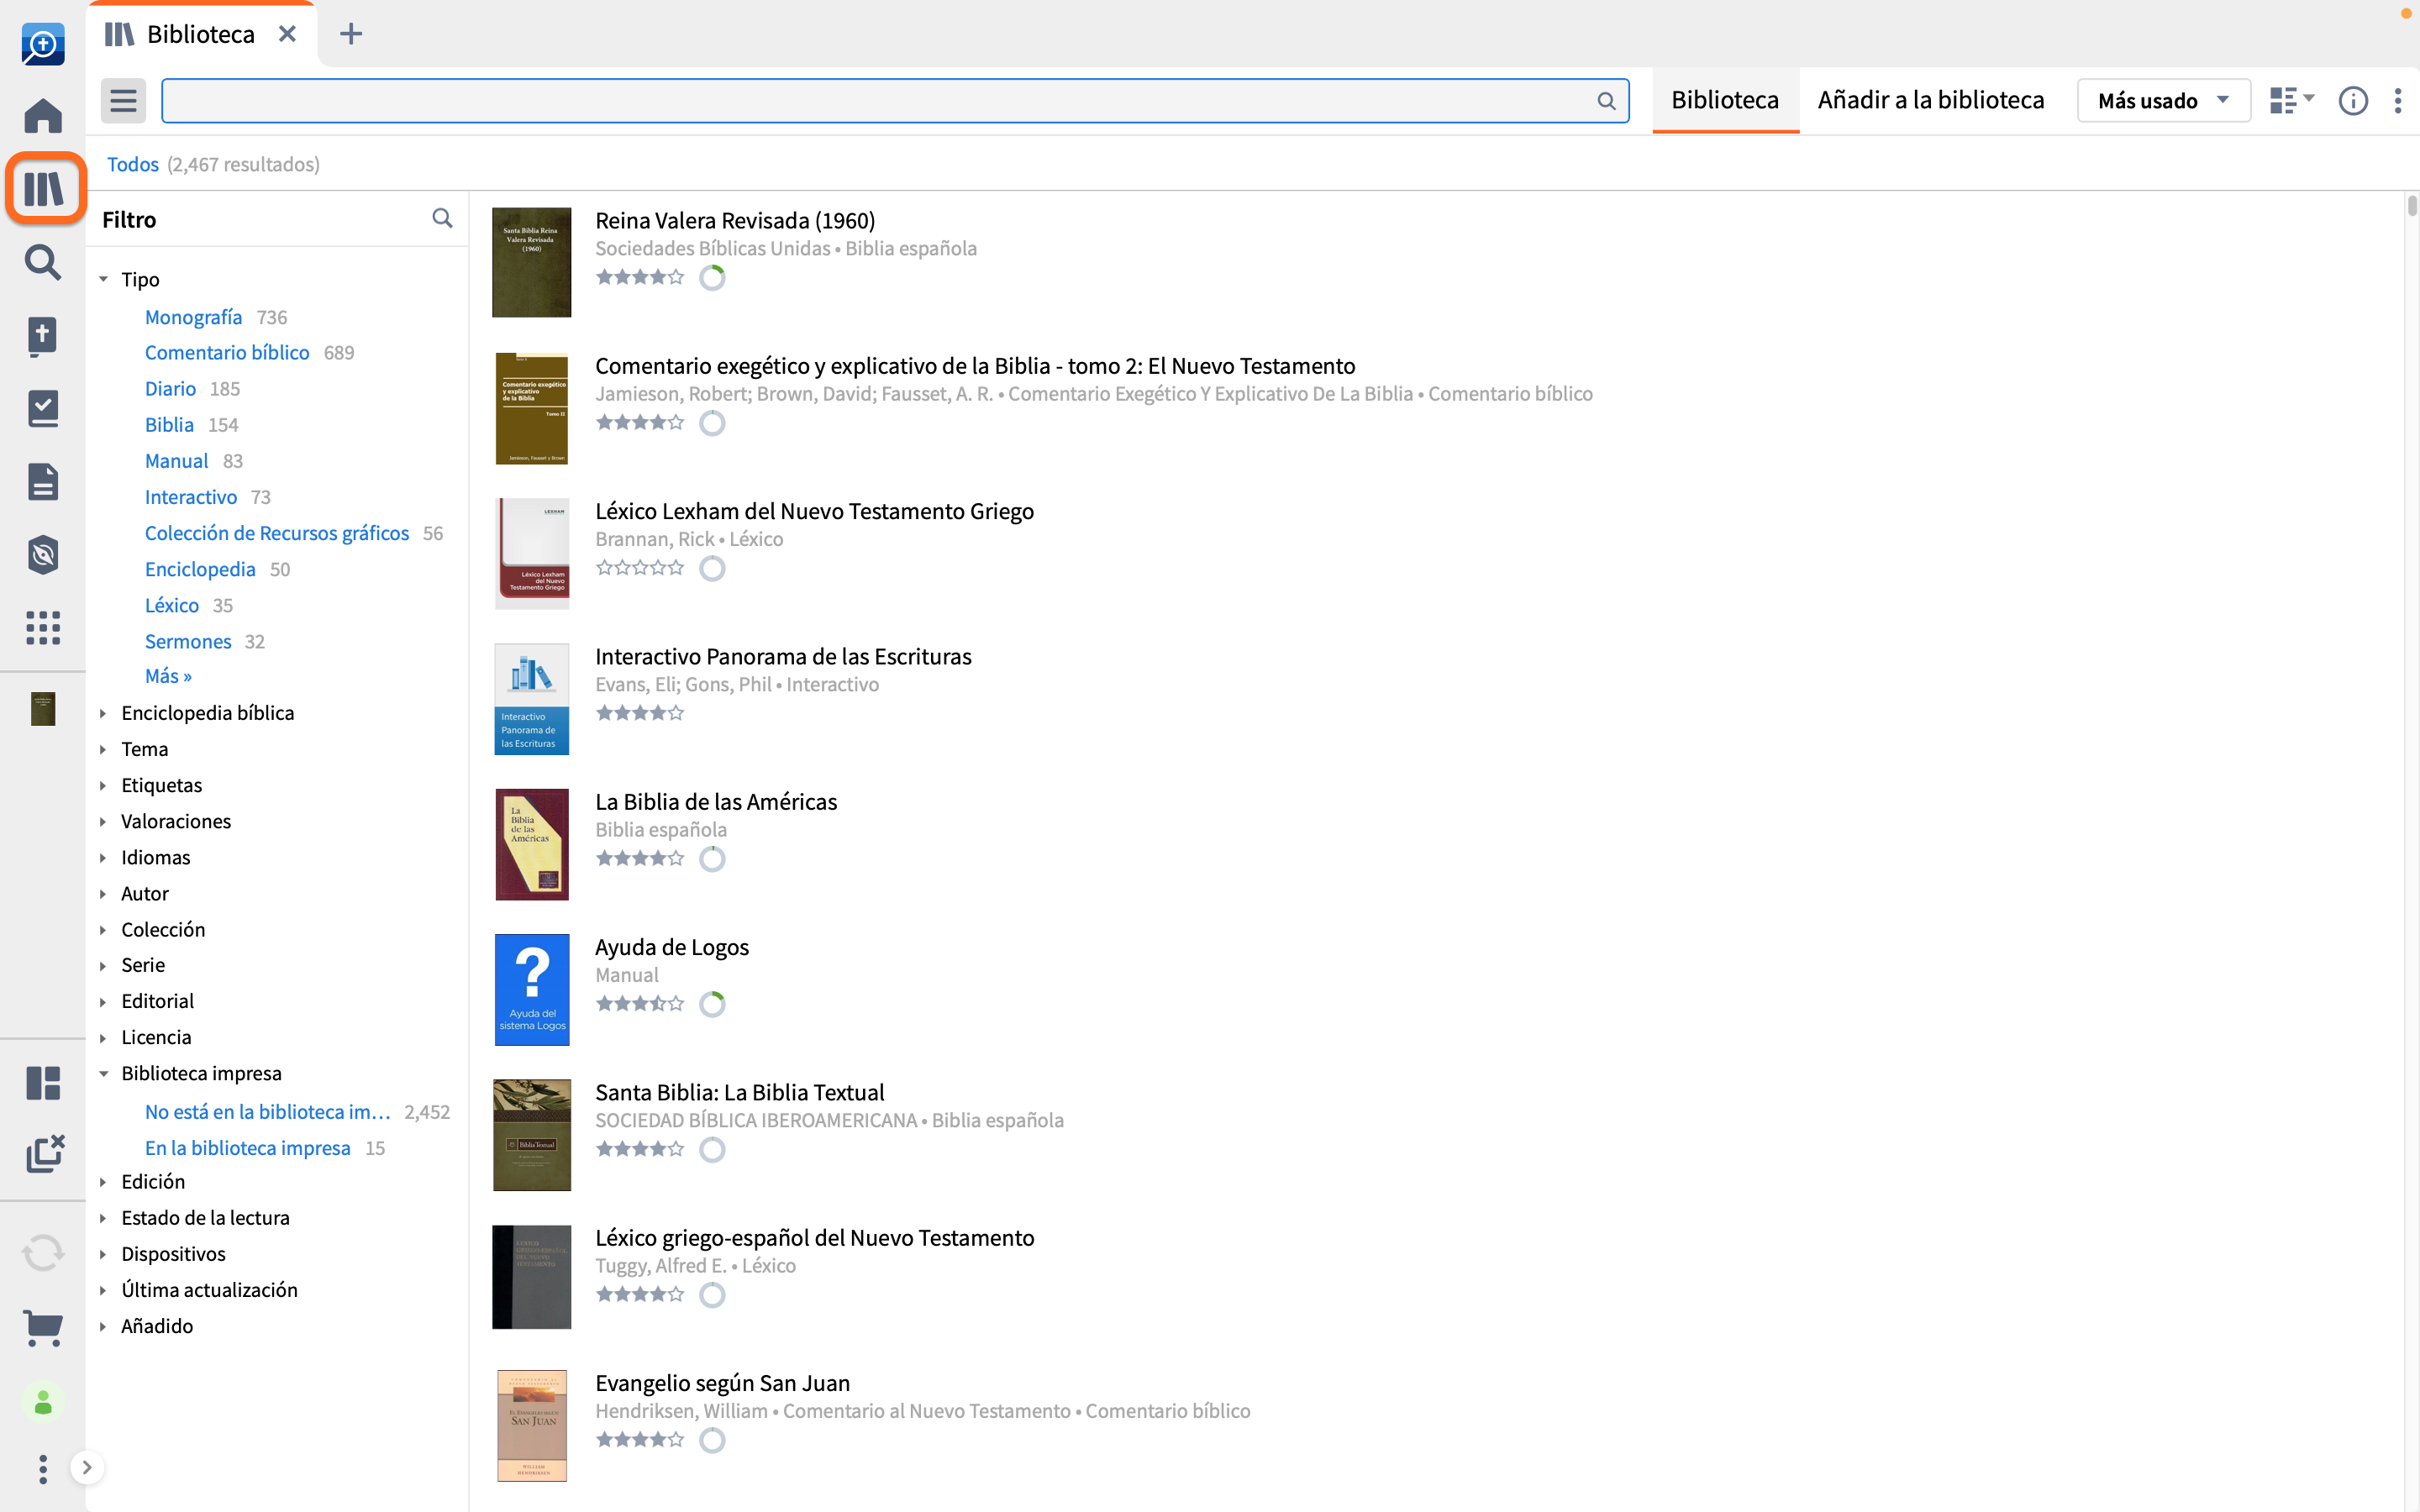
Task: Select the Biblioteca panel tab at top
Action: pyautogui.click(x=201, y=34)
